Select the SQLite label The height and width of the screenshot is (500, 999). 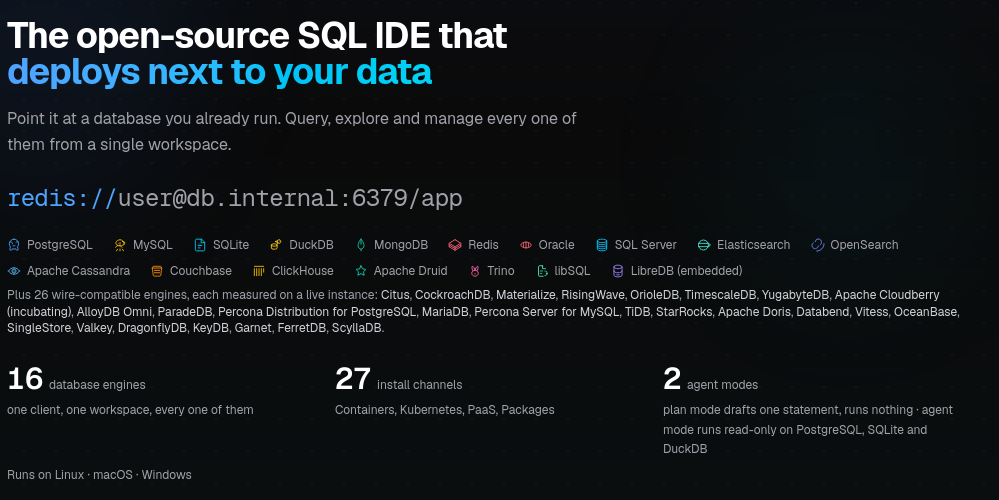point(231,245)
